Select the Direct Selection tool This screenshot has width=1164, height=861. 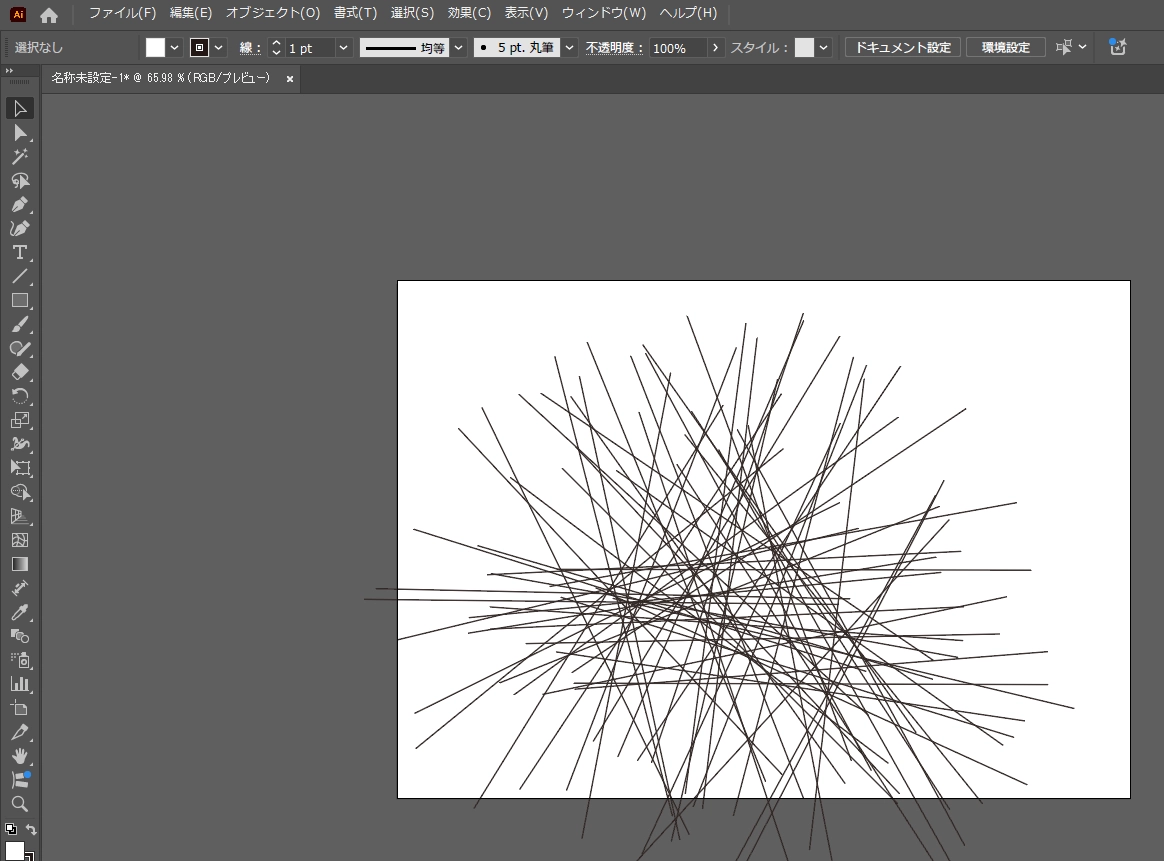pyautogui.click(x=19, y=132)
